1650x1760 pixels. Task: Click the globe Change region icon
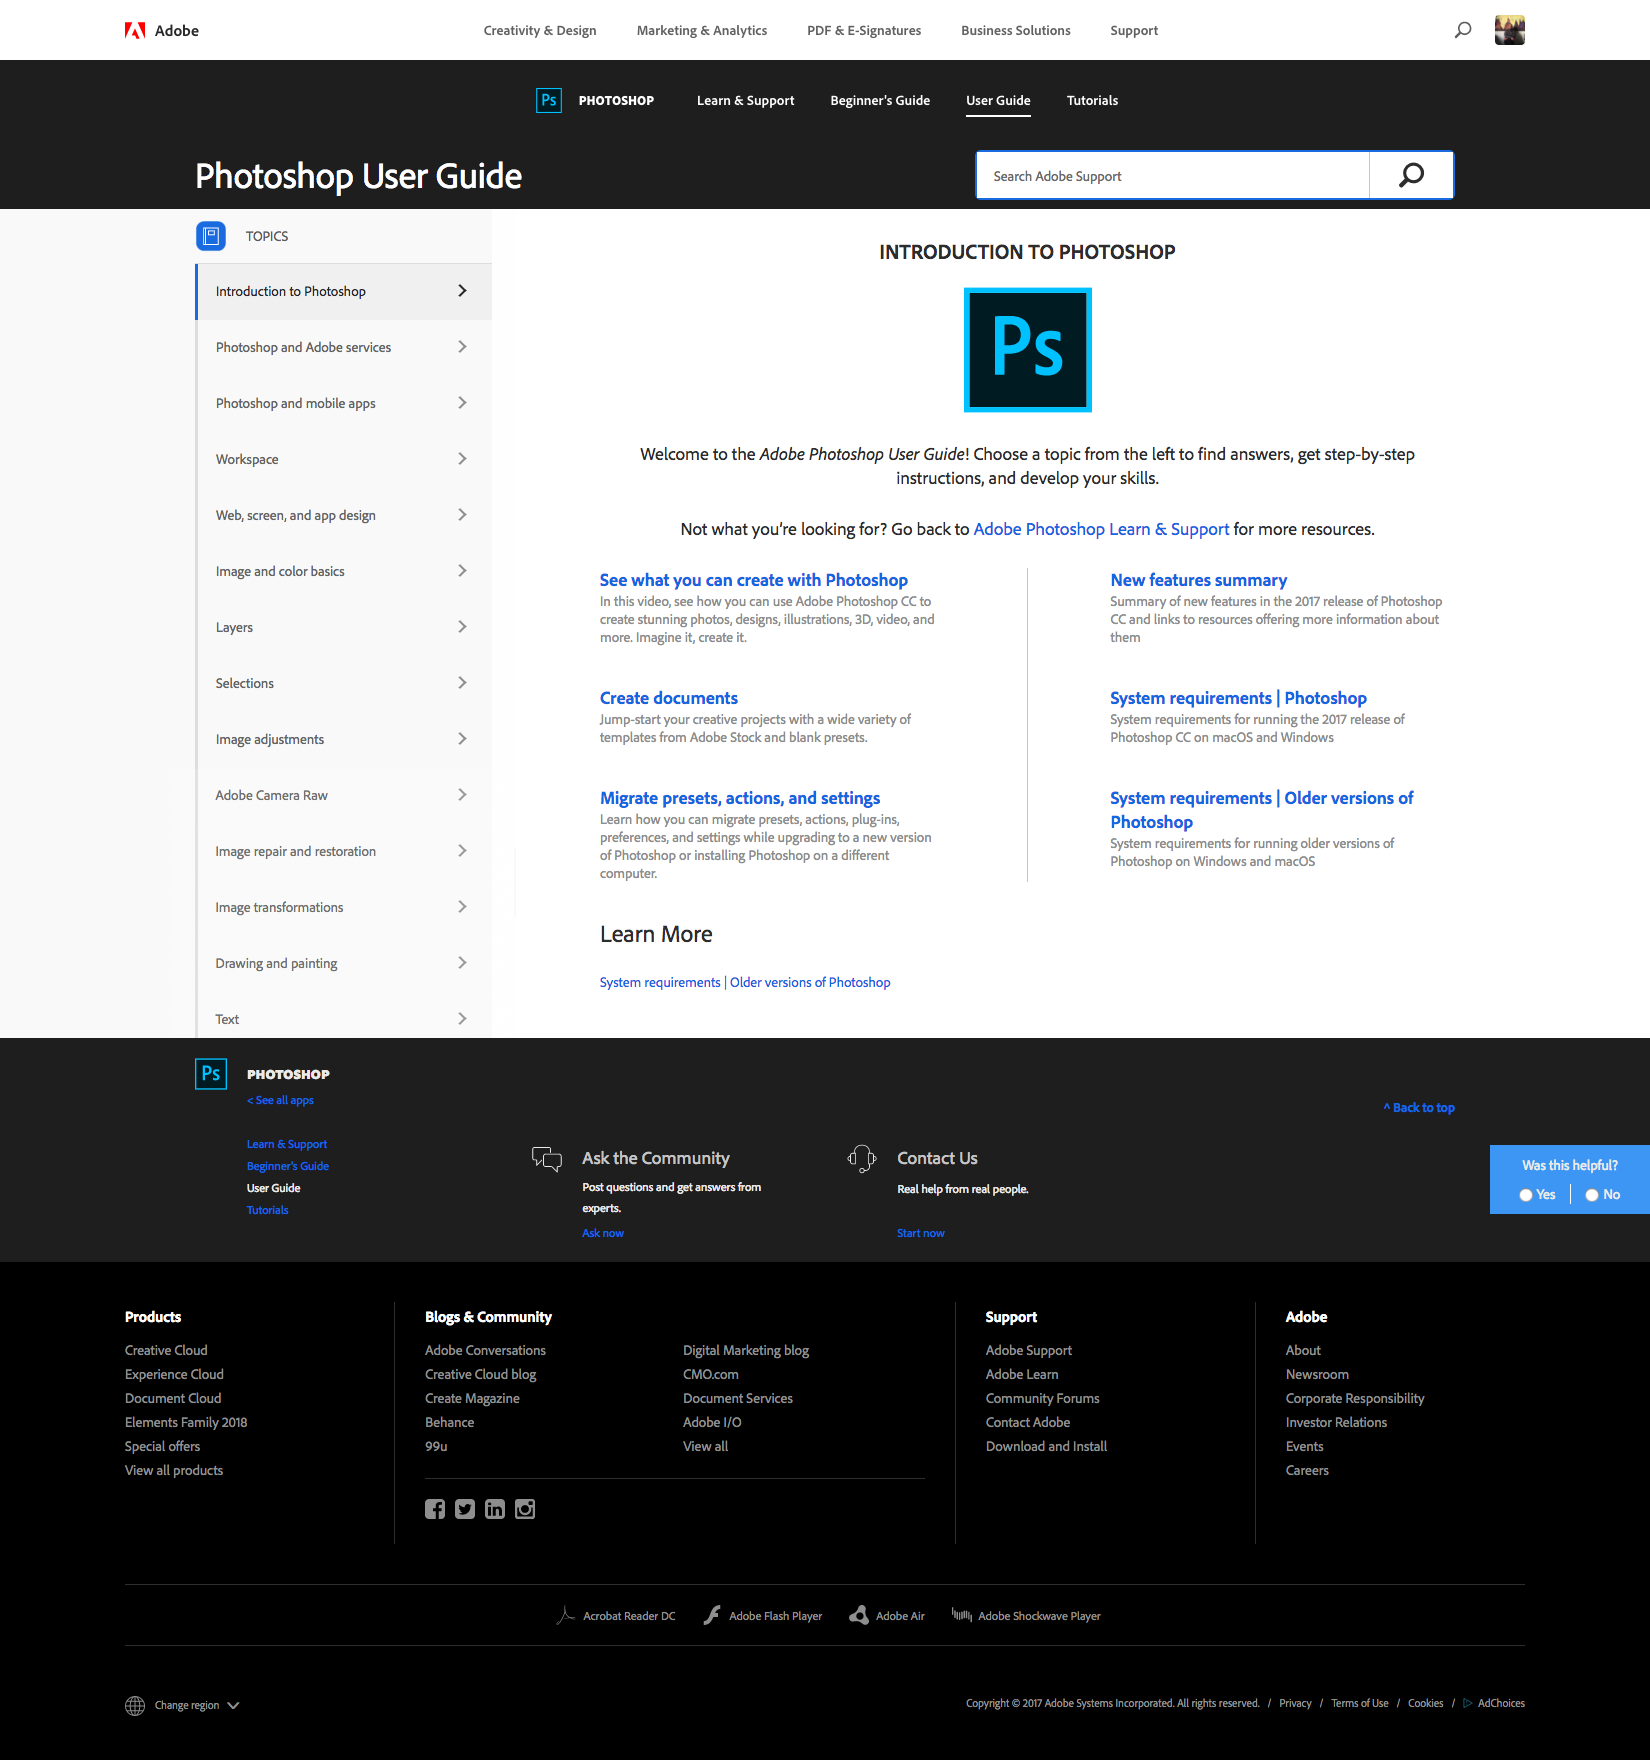[x=135, y=1705]
